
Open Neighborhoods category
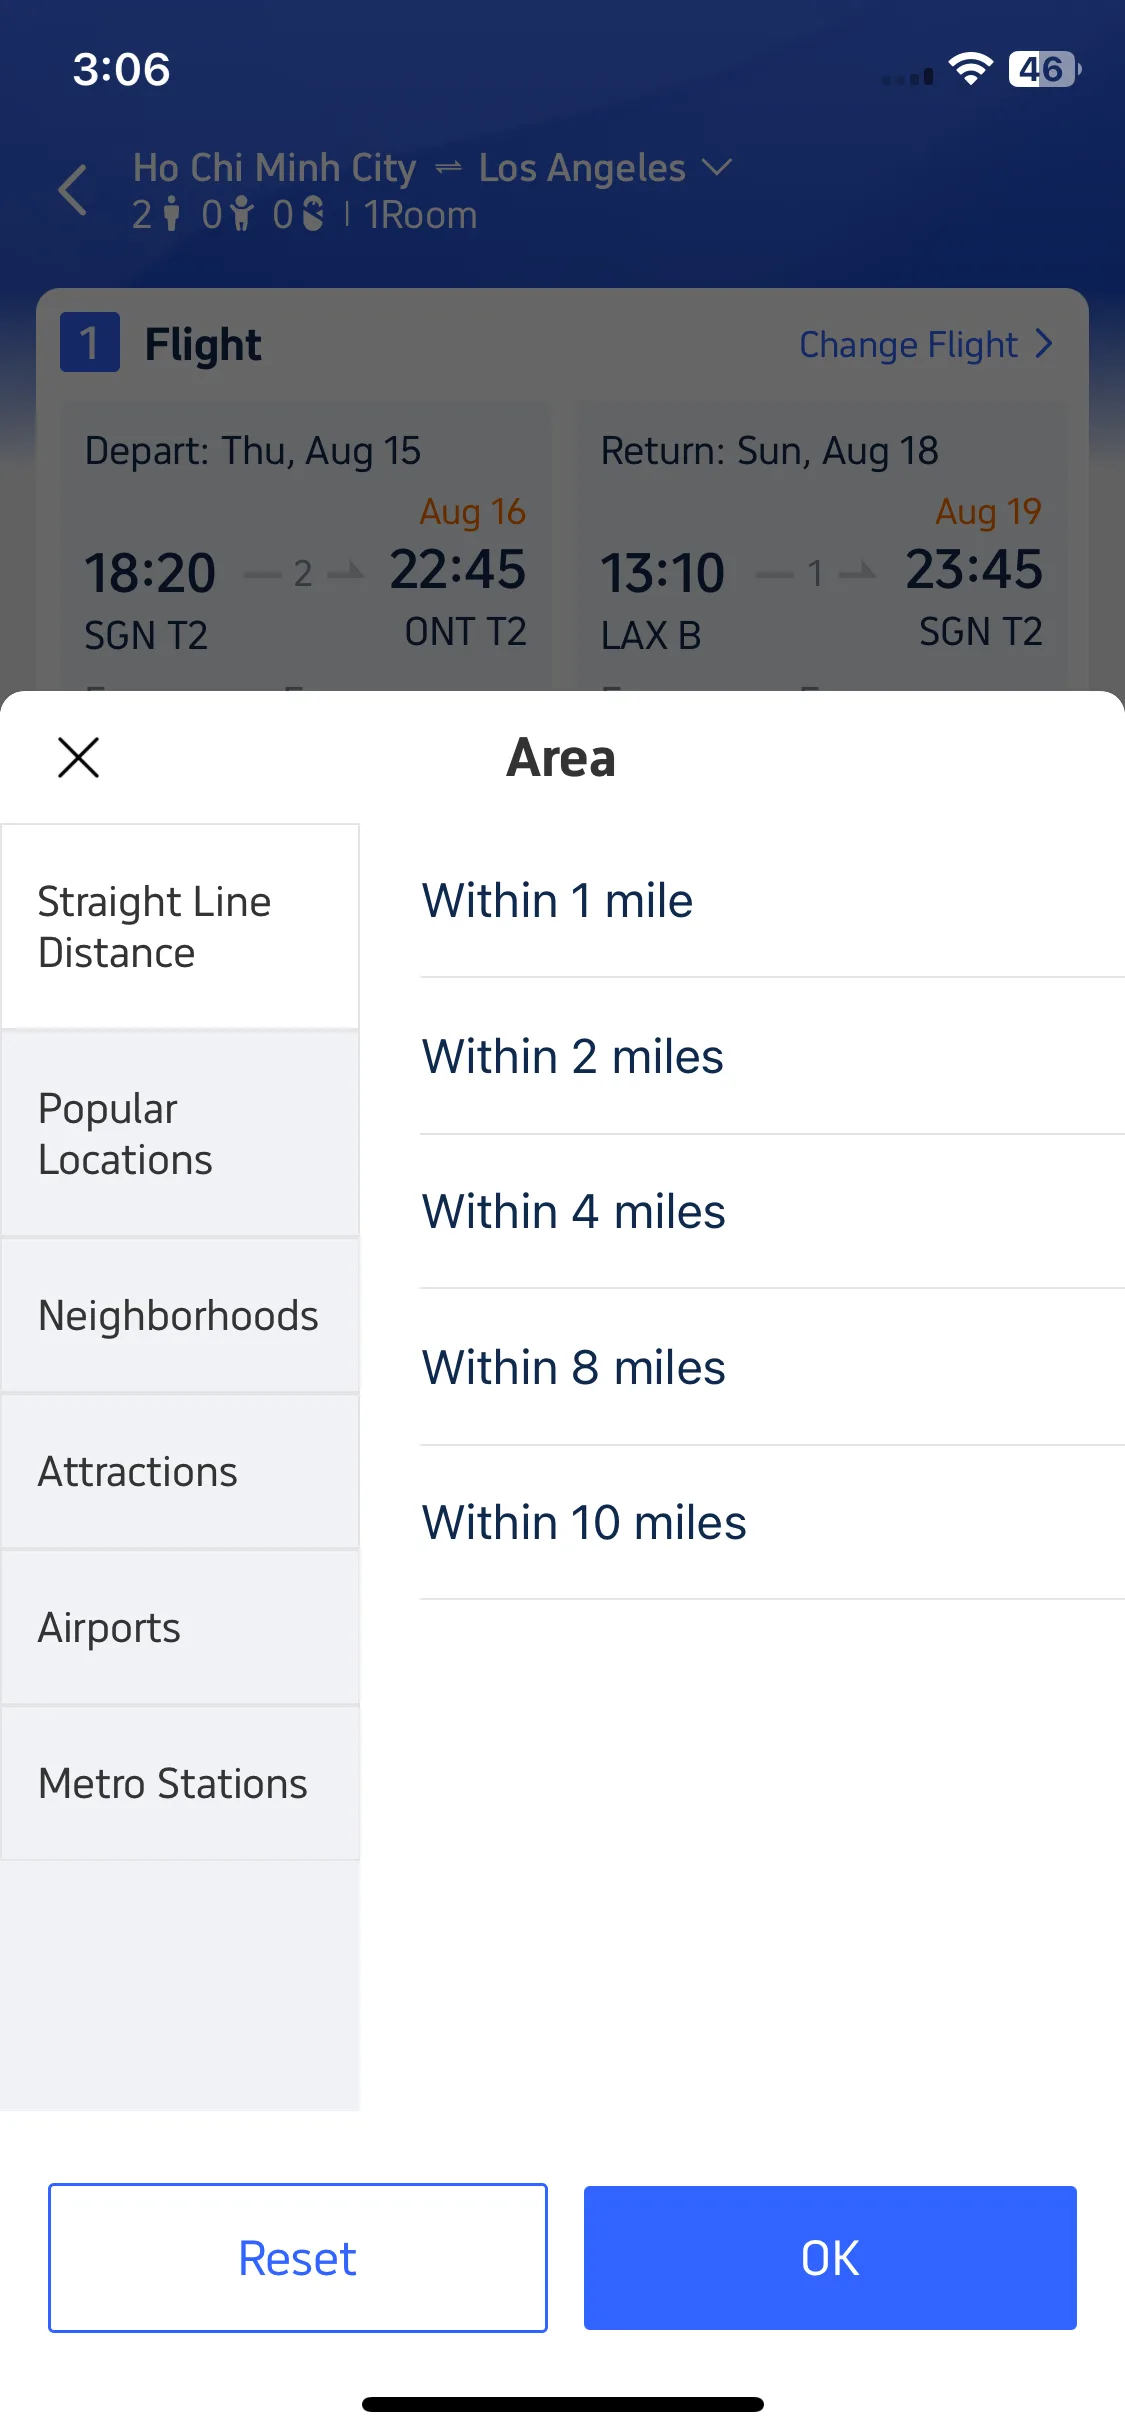click(x=180, y=1316)
